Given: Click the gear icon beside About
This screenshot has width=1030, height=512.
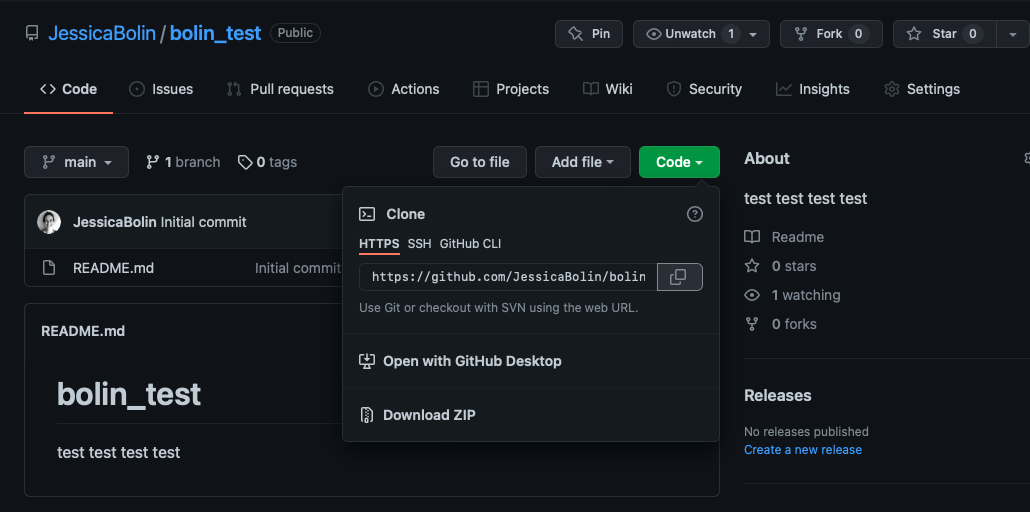Looking at the screenshot, I should tap(1026, 159).
